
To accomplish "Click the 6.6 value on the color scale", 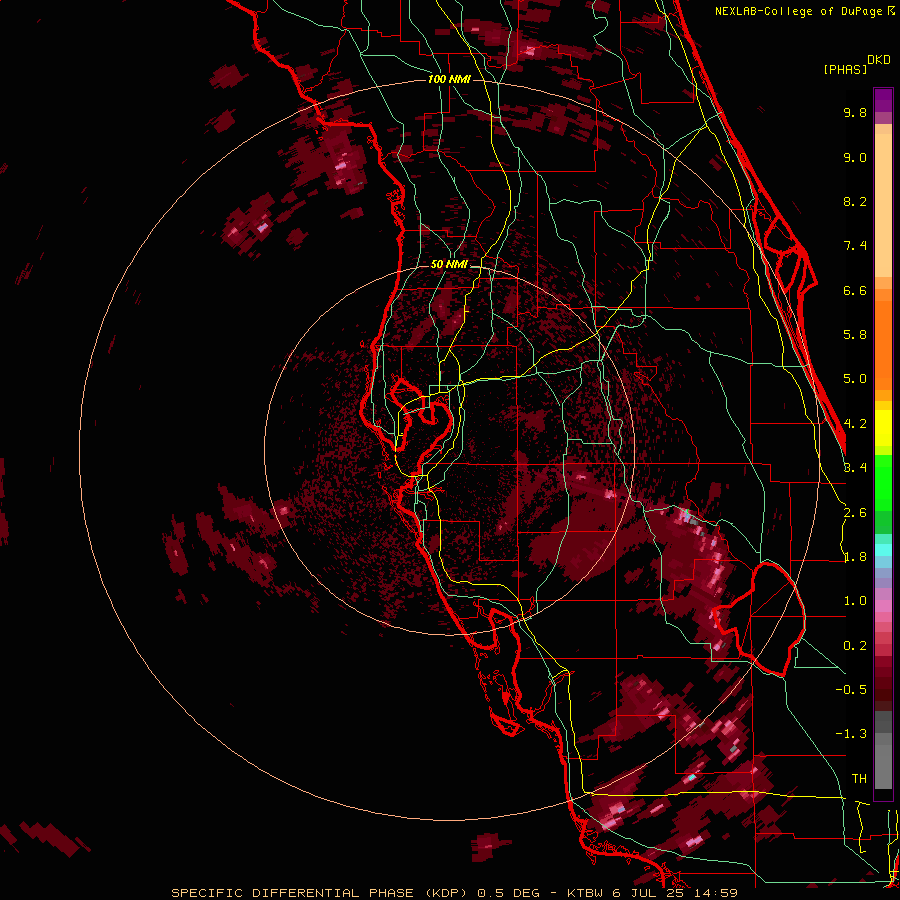I will tap(855, 290).
